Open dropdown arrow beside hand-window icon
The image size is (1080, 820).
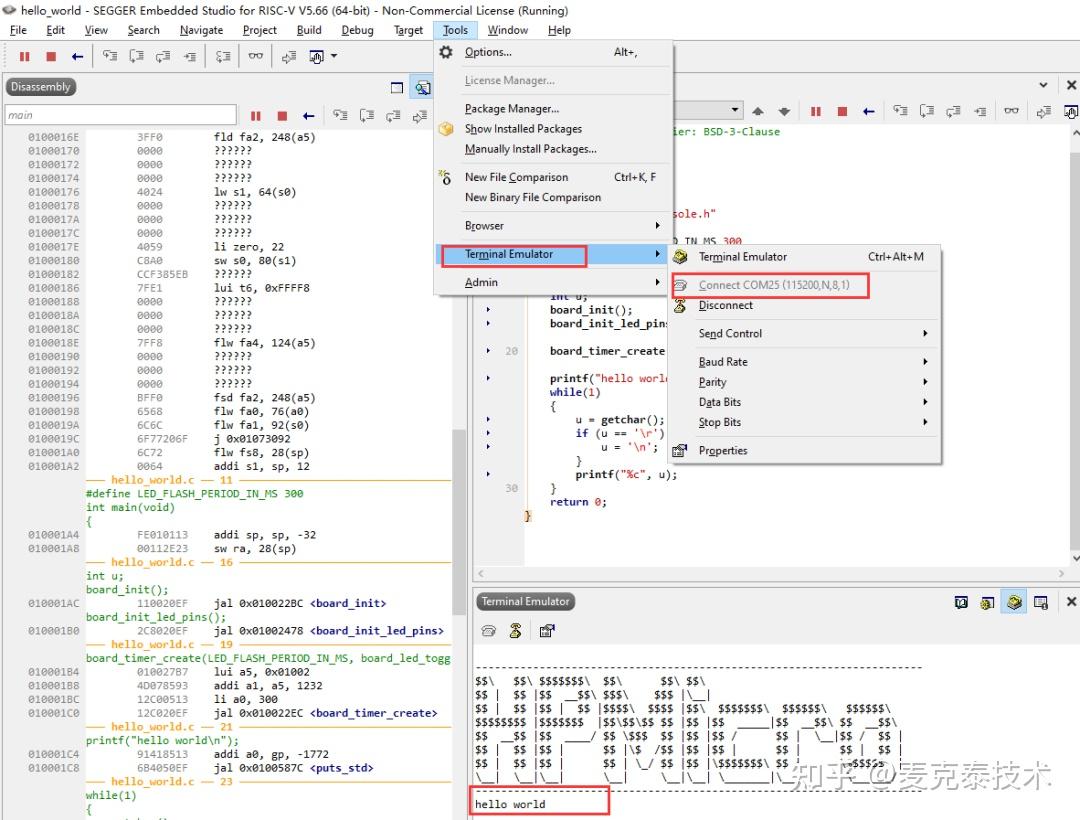[x=334, y=56]
